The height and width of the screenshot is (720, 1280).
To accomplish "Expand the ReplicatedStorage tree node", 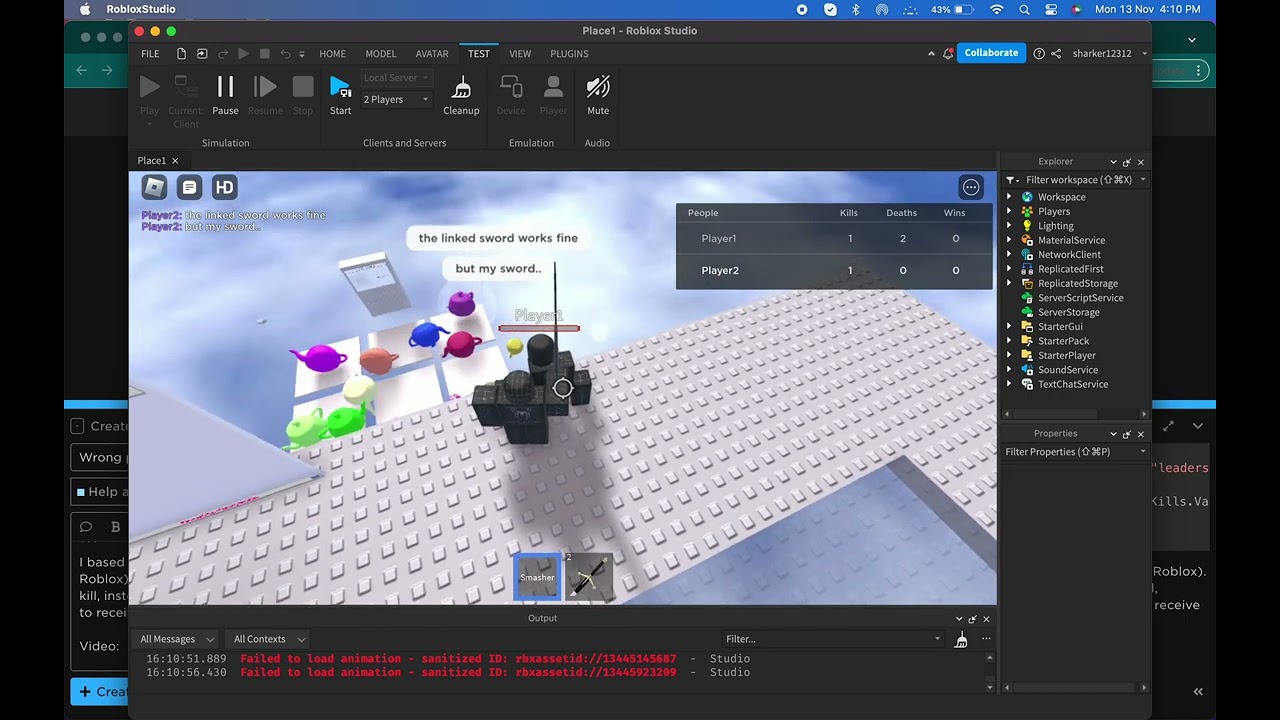I will tap(1009, 284).
